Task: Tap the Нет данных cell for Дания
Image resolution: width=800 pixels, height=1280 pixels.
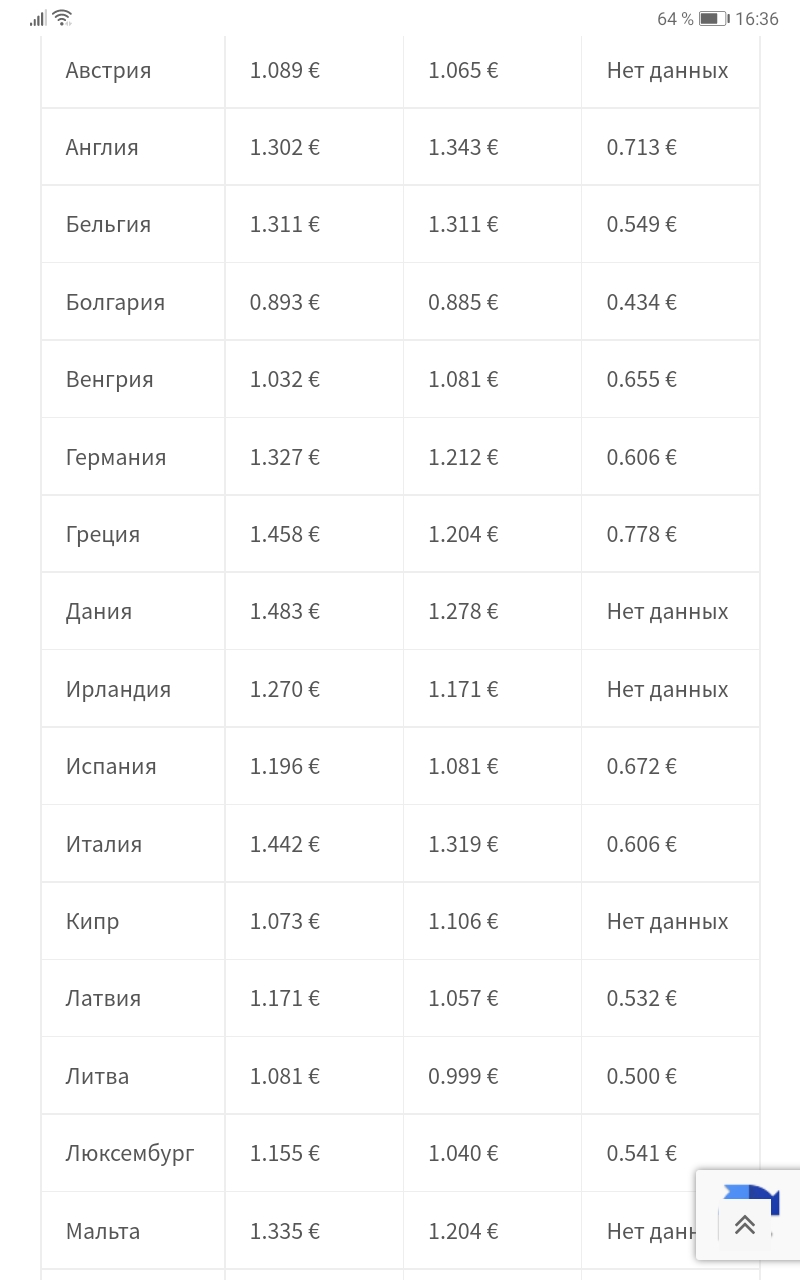Action: (x=667, y=611)
